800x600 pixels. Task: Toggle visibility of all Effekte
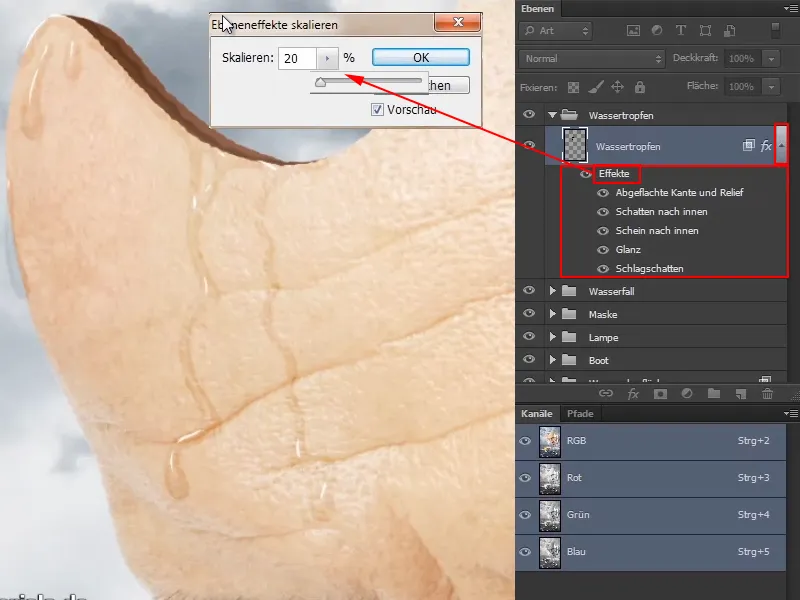(x=585, y=174)
